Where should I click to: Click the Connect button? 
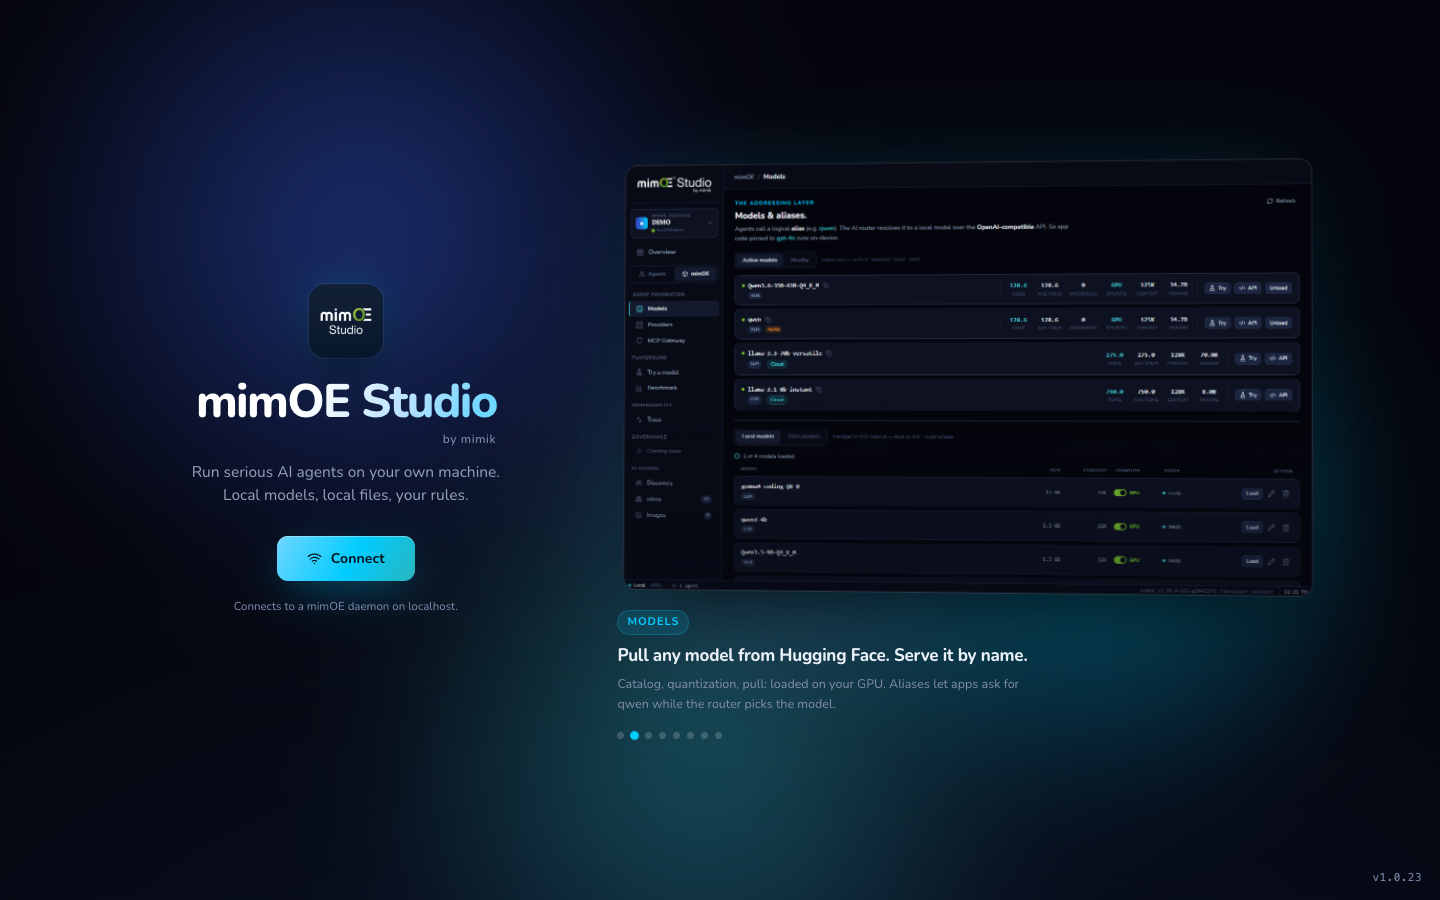click(346, 558)
